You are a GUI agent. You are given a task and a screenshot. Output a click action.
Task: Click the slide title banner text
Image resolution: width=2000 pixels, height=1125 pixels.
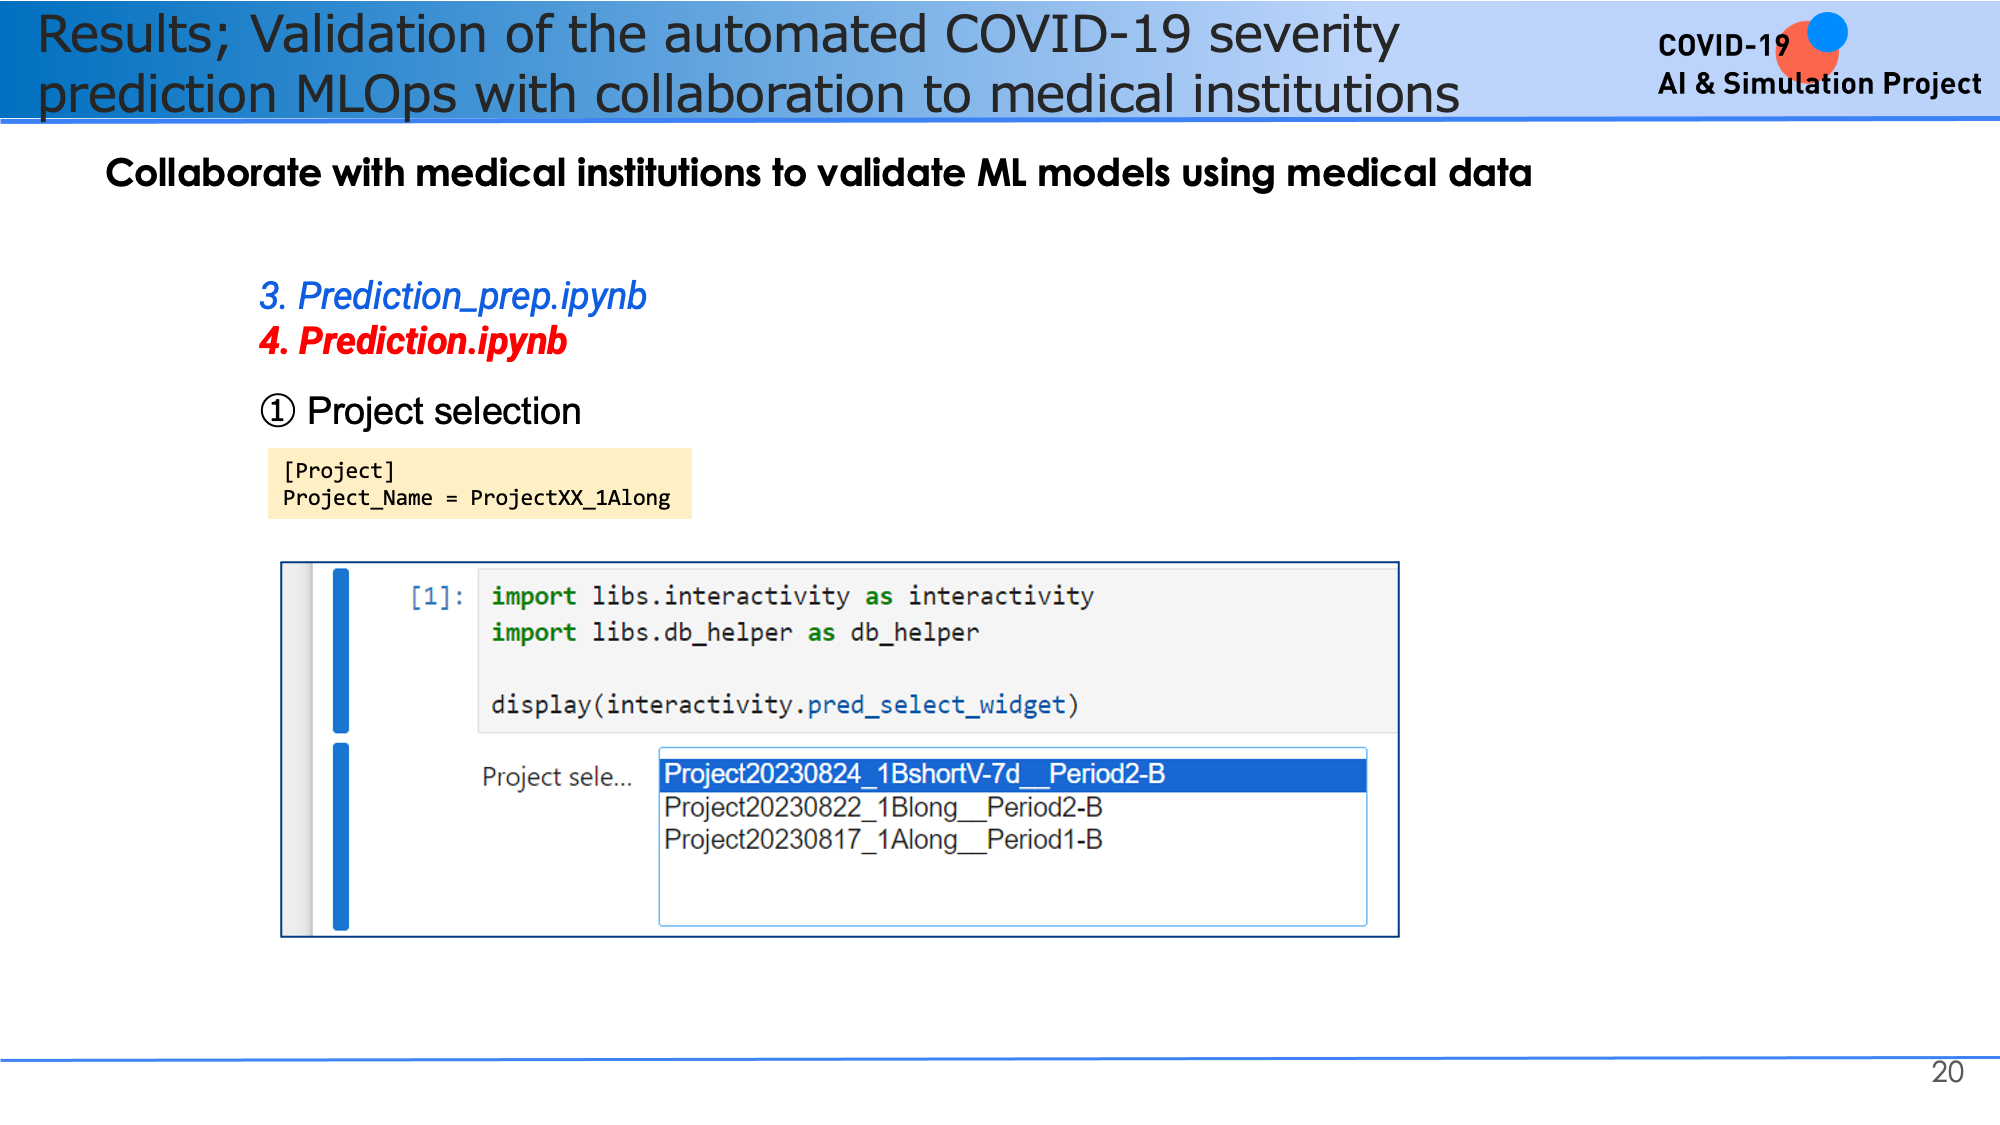(747, 63)
